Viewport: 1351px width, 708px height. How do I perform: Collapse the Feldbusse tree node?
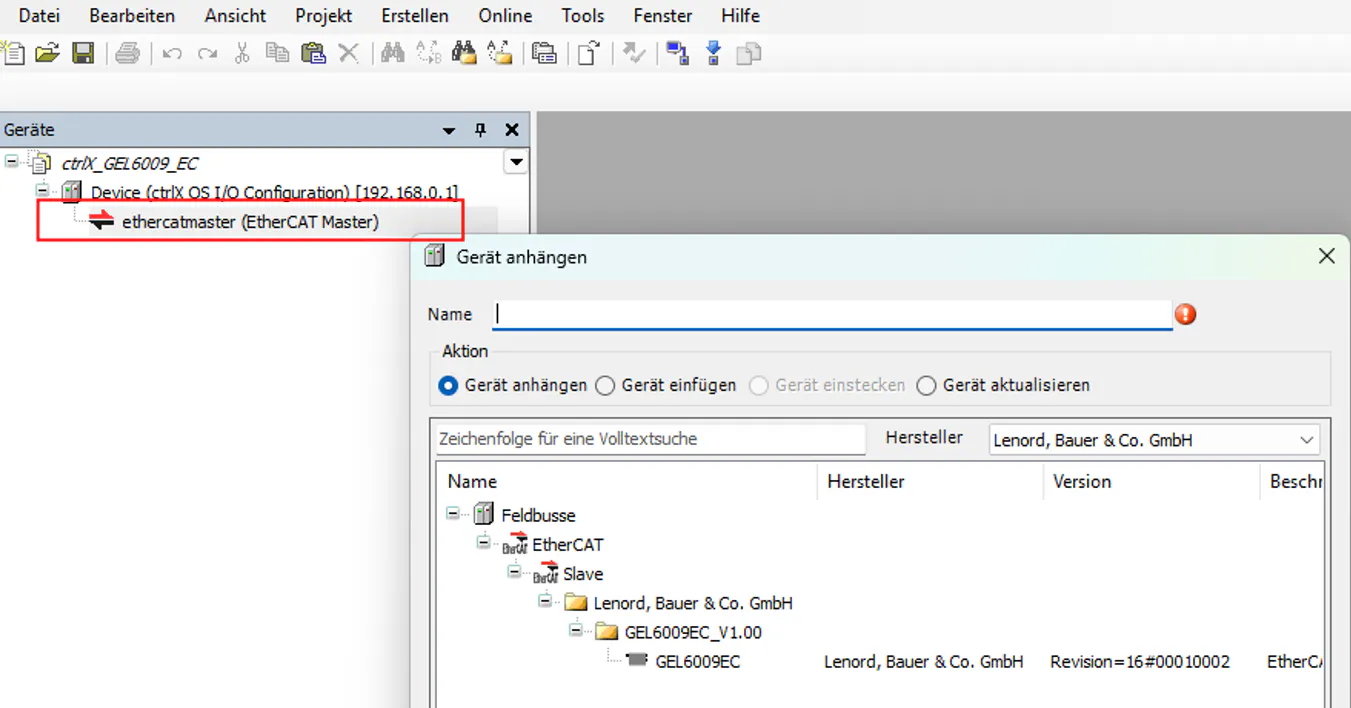[x=453, y=513]
